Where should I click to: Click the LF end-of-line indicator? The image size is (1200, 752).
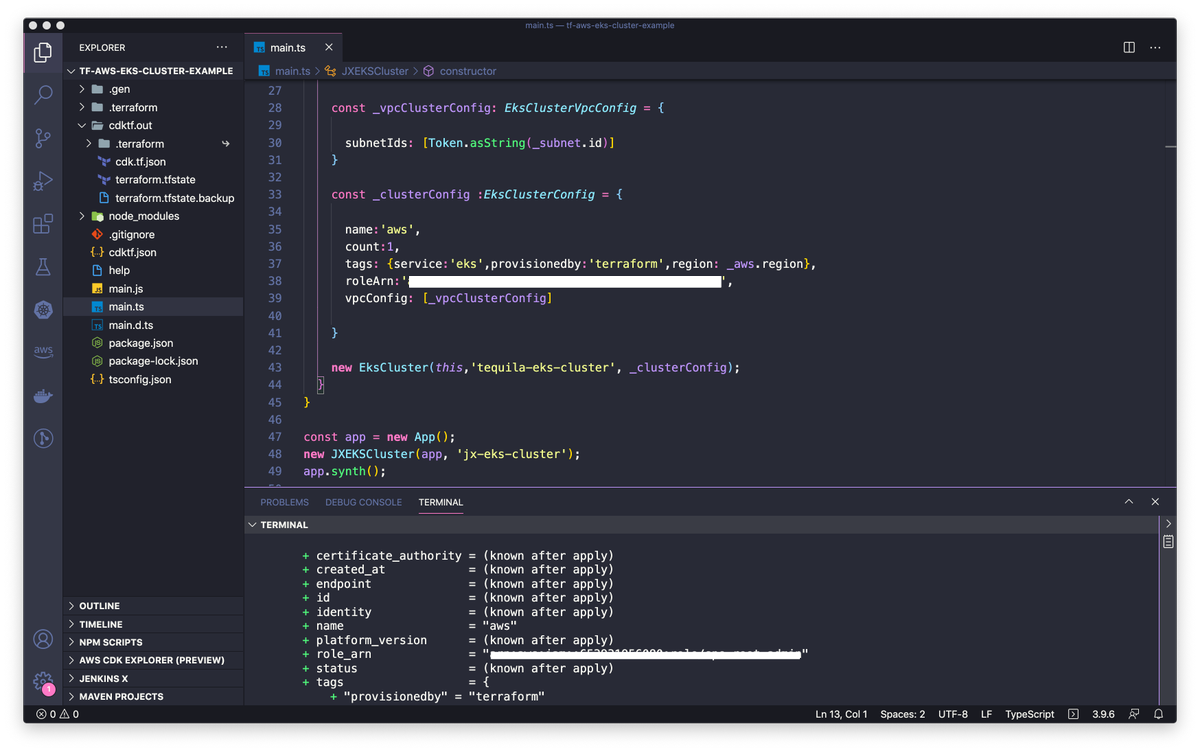986,714
